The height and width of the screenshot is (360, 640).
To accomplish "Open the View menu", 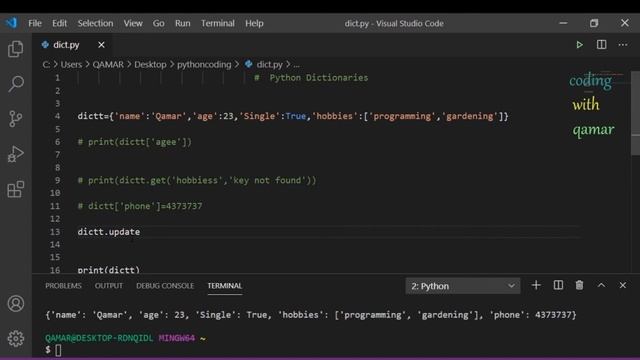I will pos(133,23).
